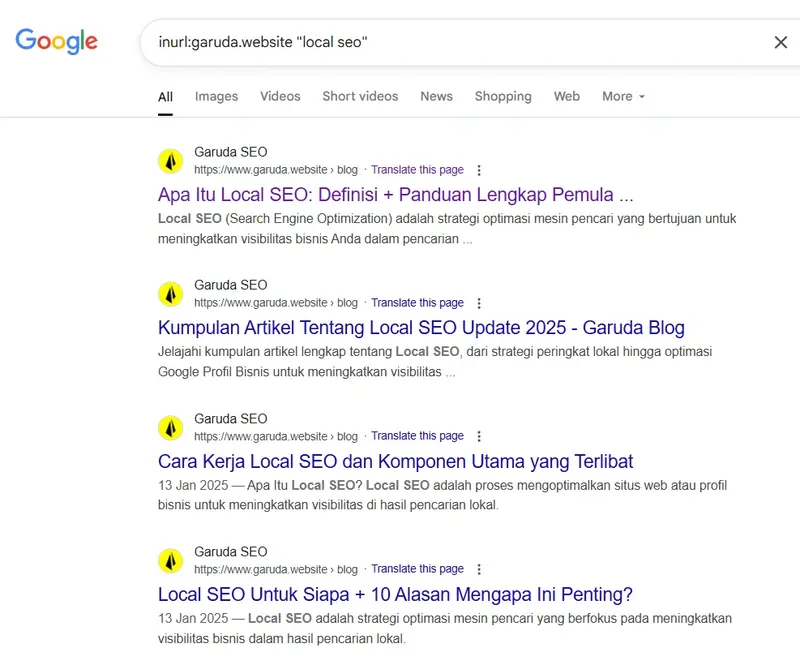800x665 pixels.
Task: Switch to the Images tab
Action: pyautogui.click(x=216, y=96)
